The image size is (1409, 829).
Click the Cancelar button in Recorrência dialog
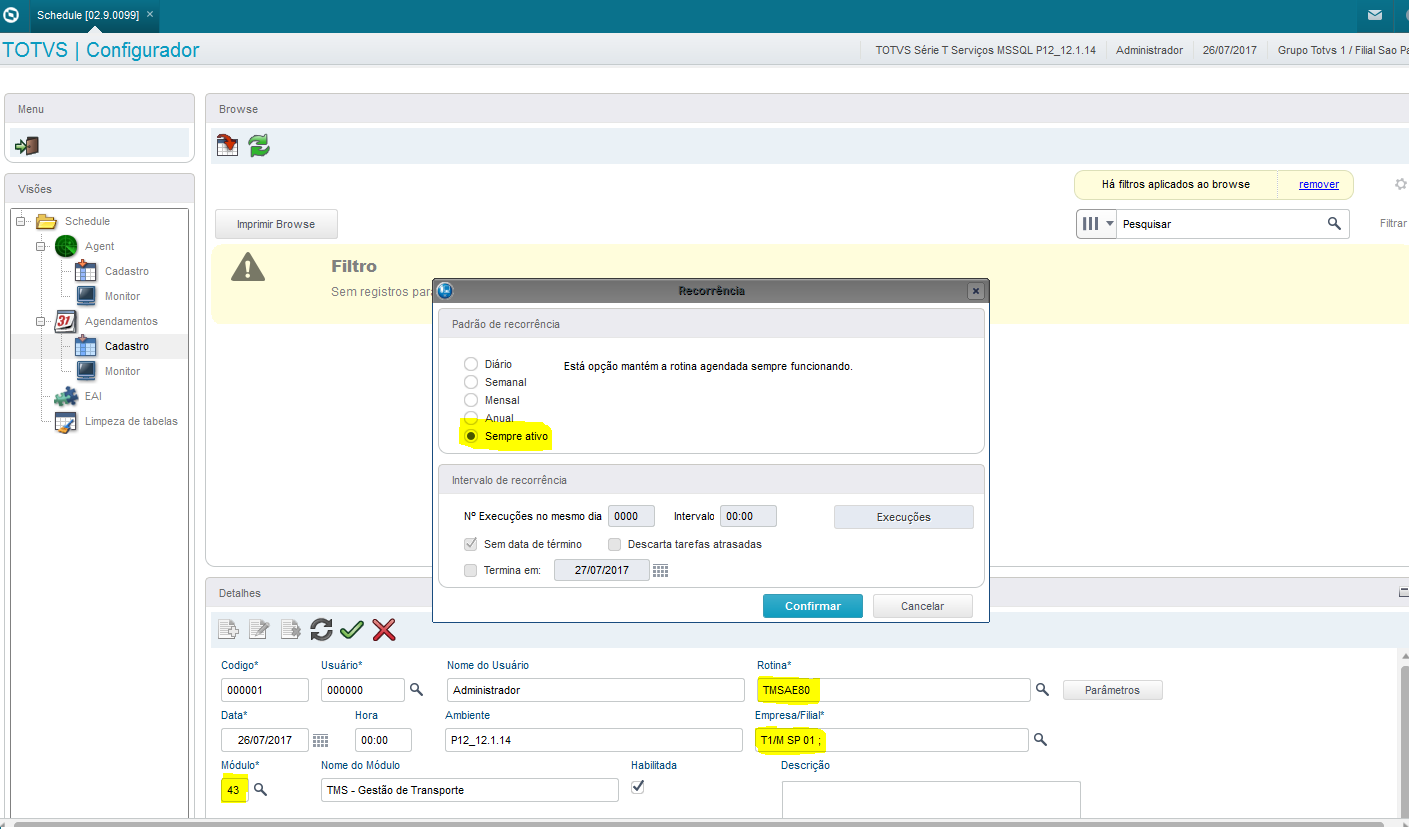click(x=923, y=606)
